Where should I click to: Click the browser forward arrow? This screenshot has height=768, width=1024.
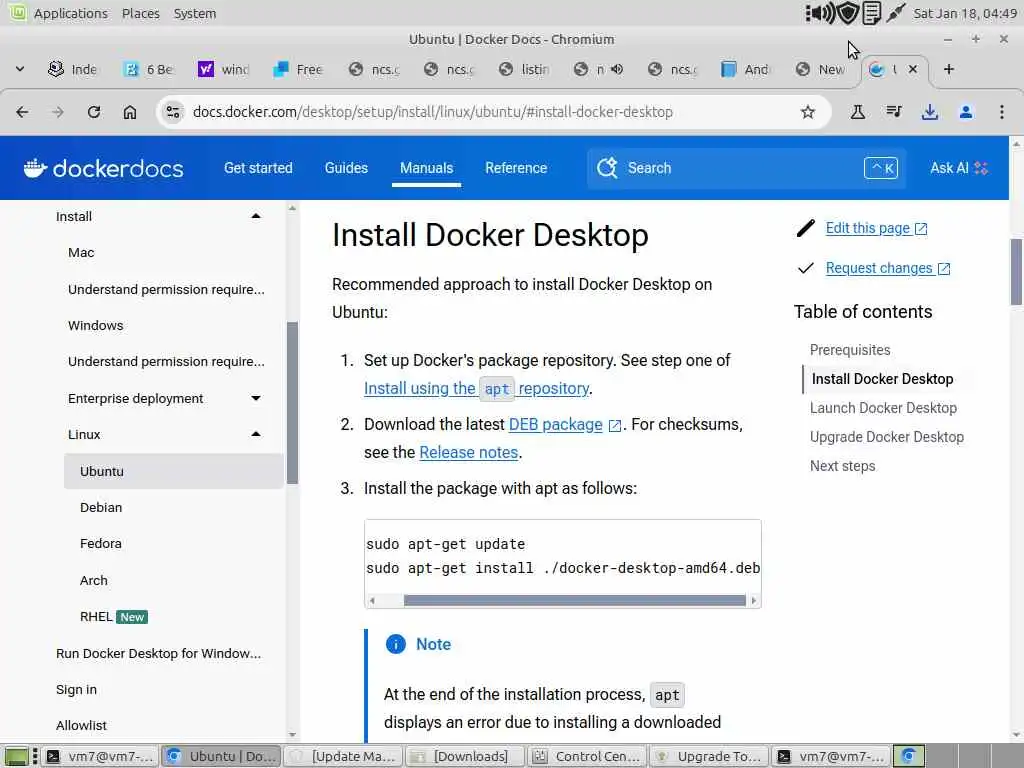tap(58, 112)
